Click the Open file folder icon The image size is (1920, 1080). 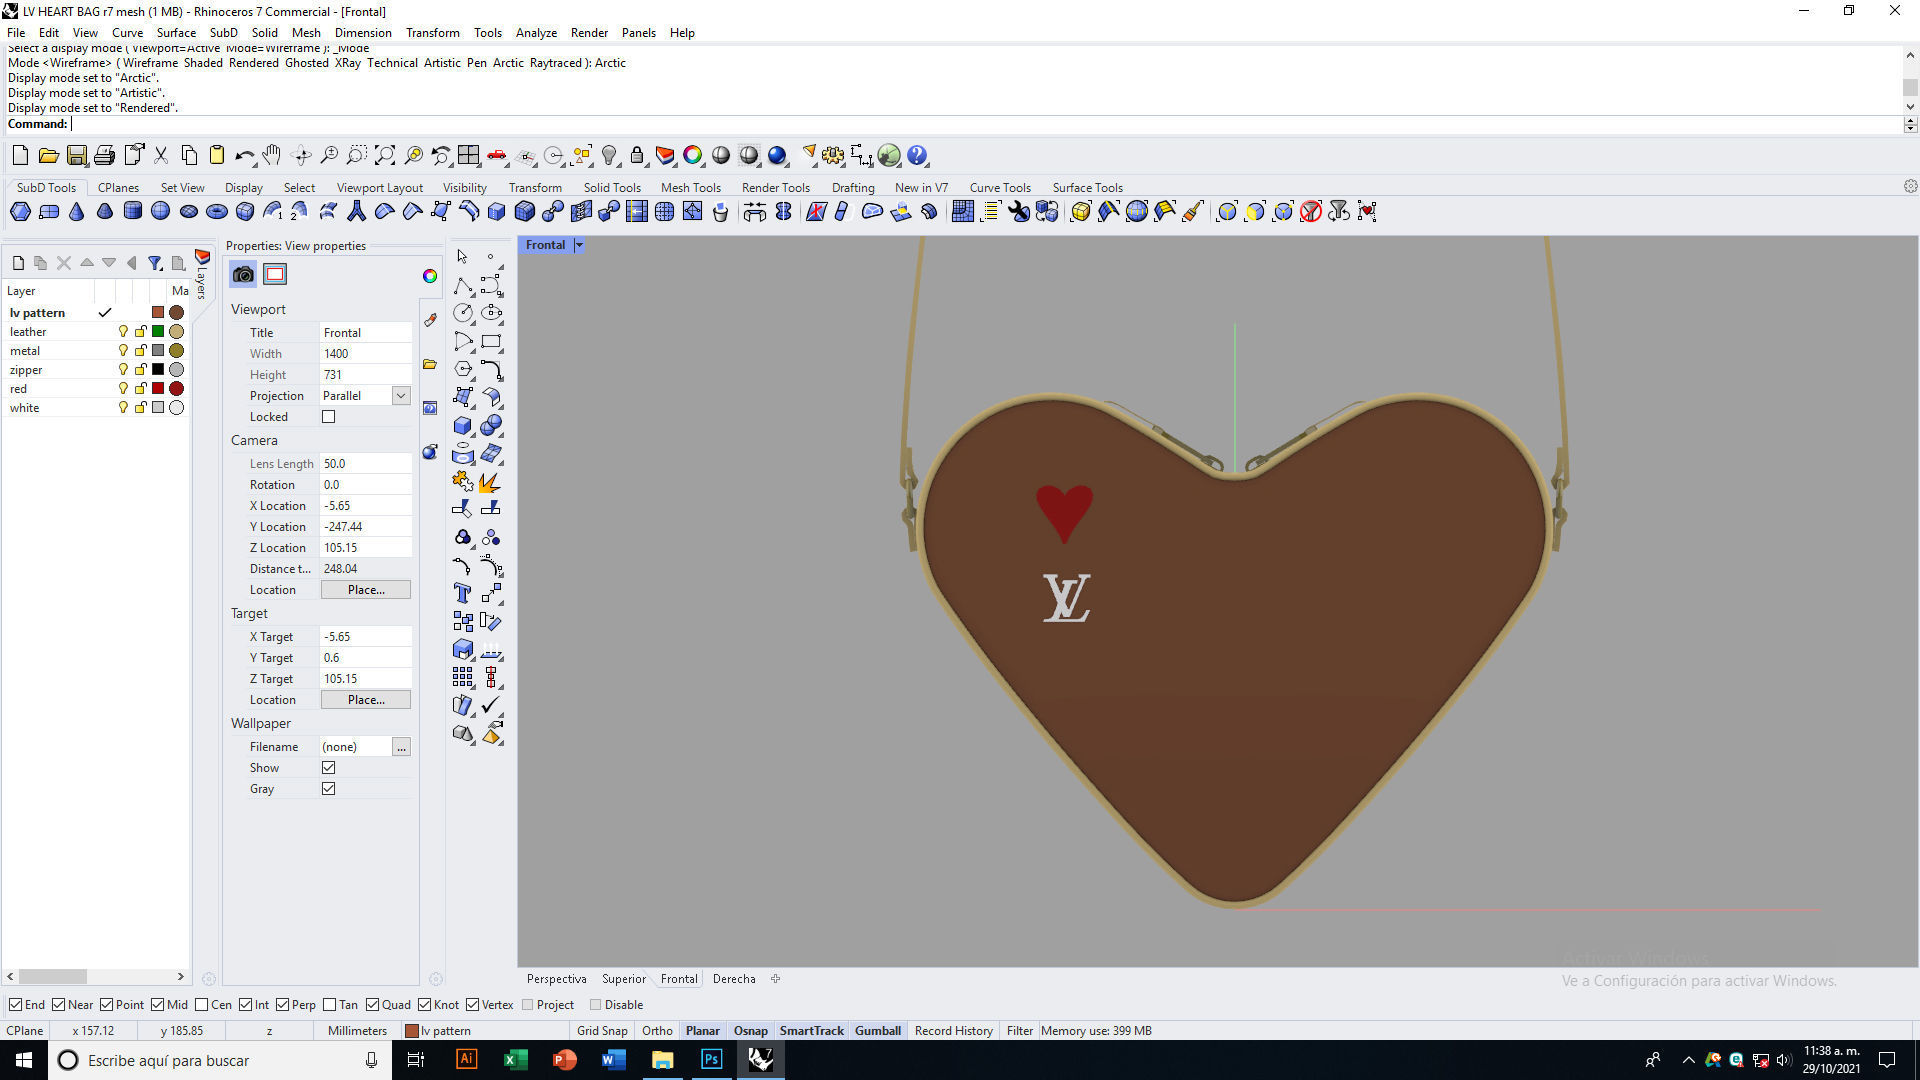coord(48,156)
